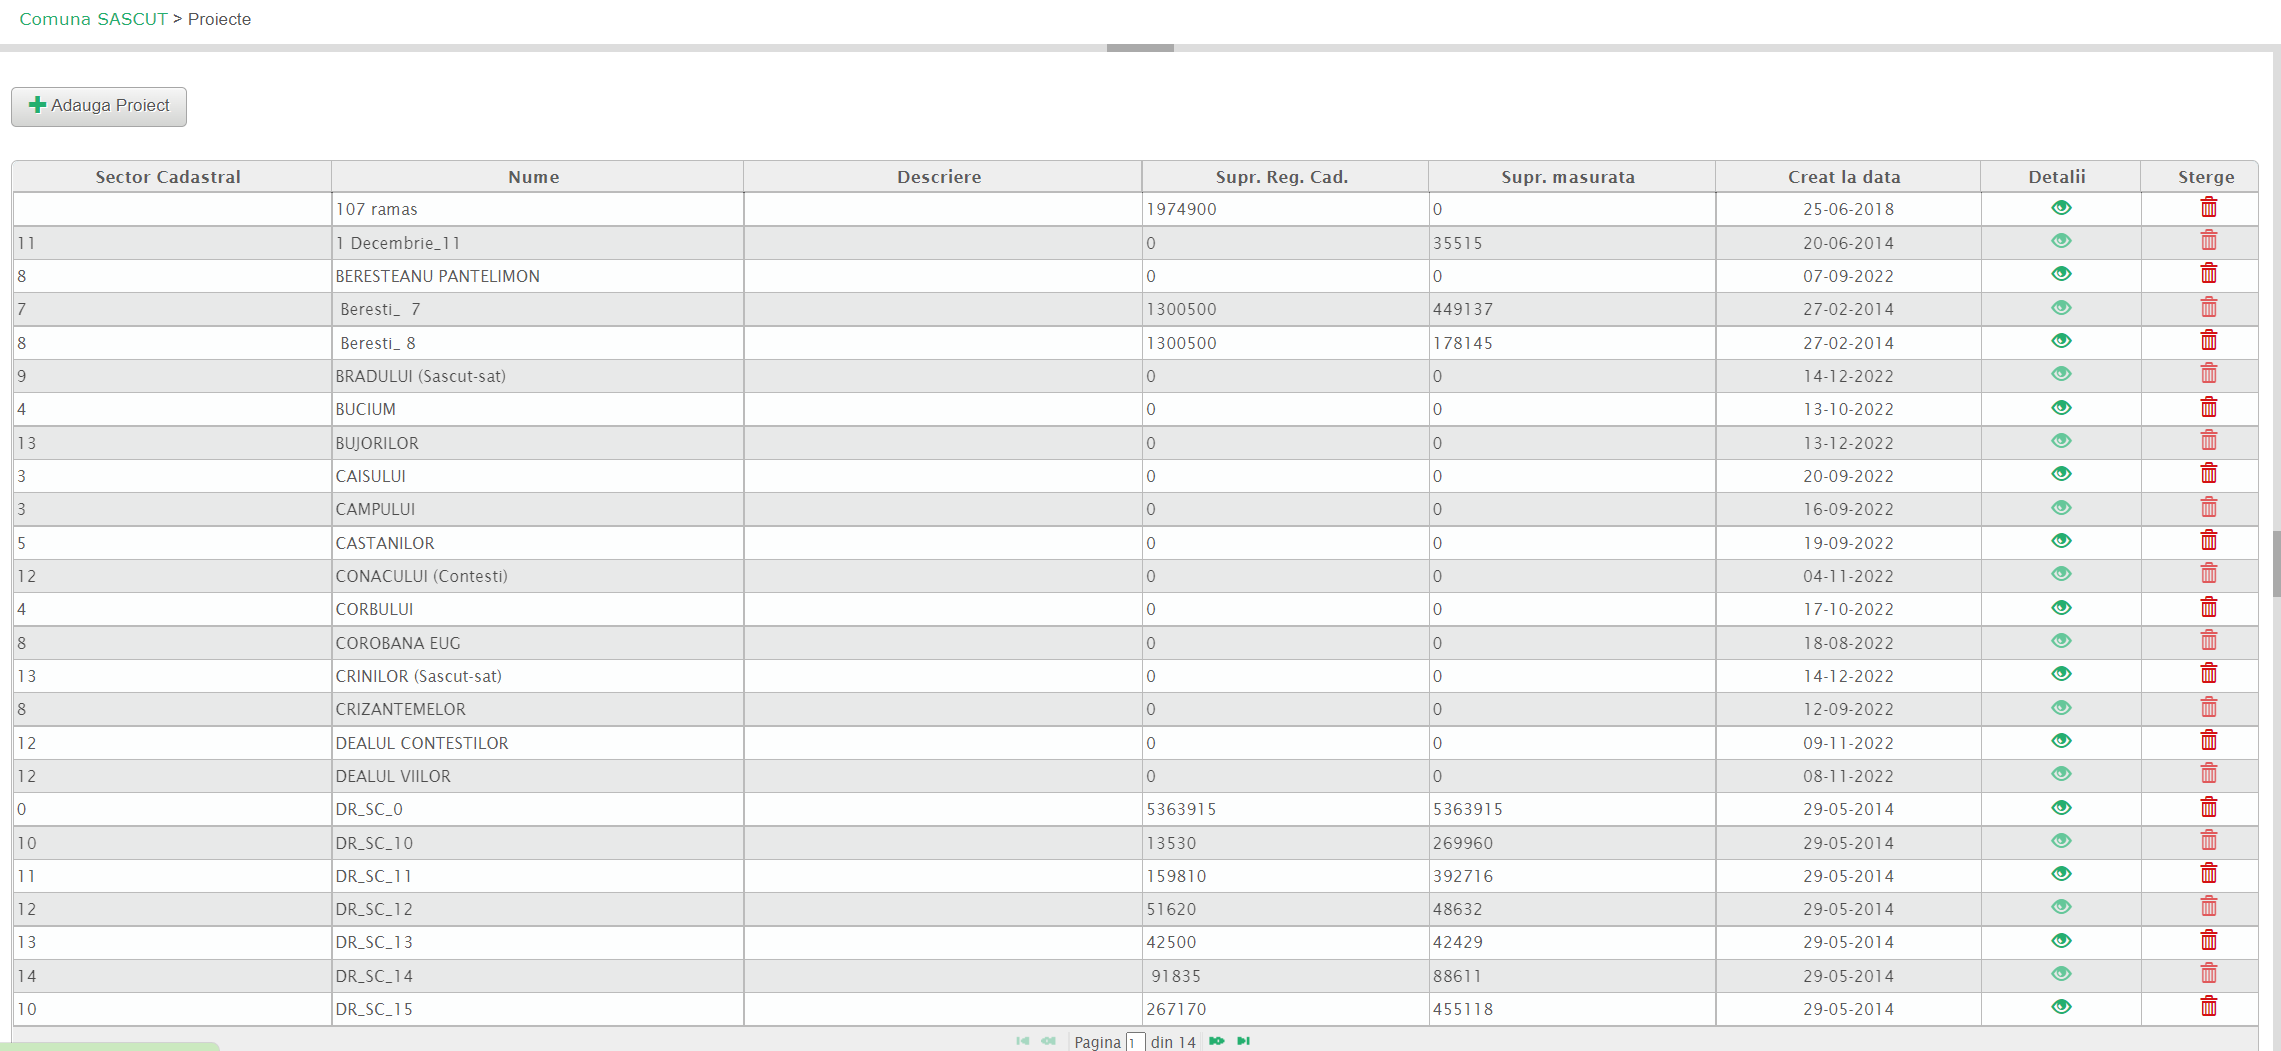Image resolution: width=2281 pixels, height=1051 pixels.
Task: View details for DEALUL CONTESTILOR
Action: [2060, 741]
